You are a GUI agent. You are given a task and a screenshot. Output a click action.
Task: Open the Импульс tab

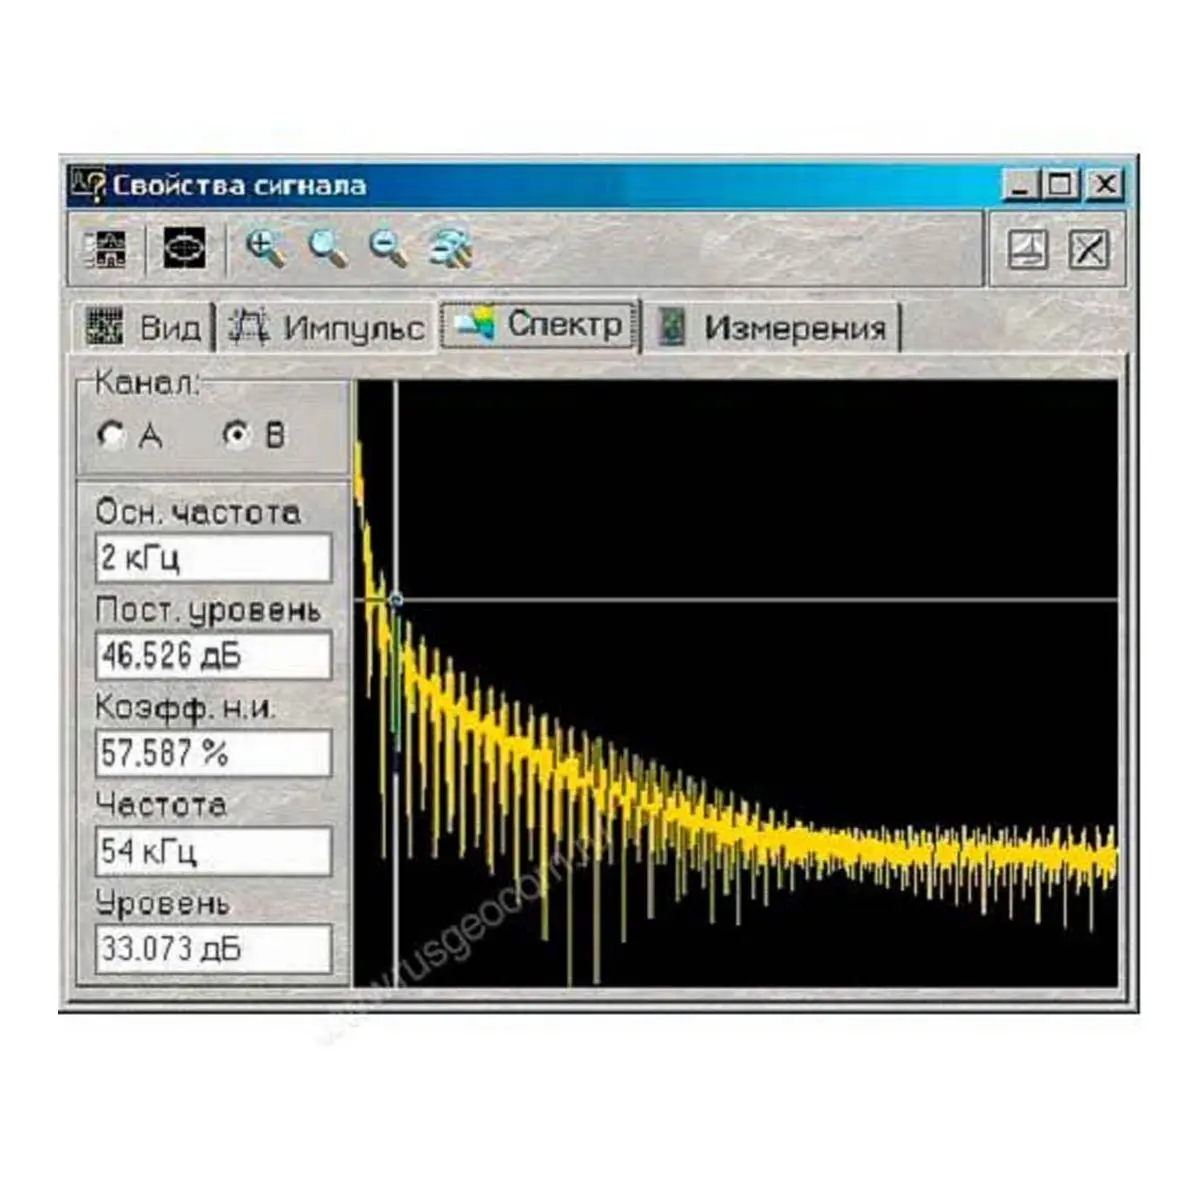(327, 328)
